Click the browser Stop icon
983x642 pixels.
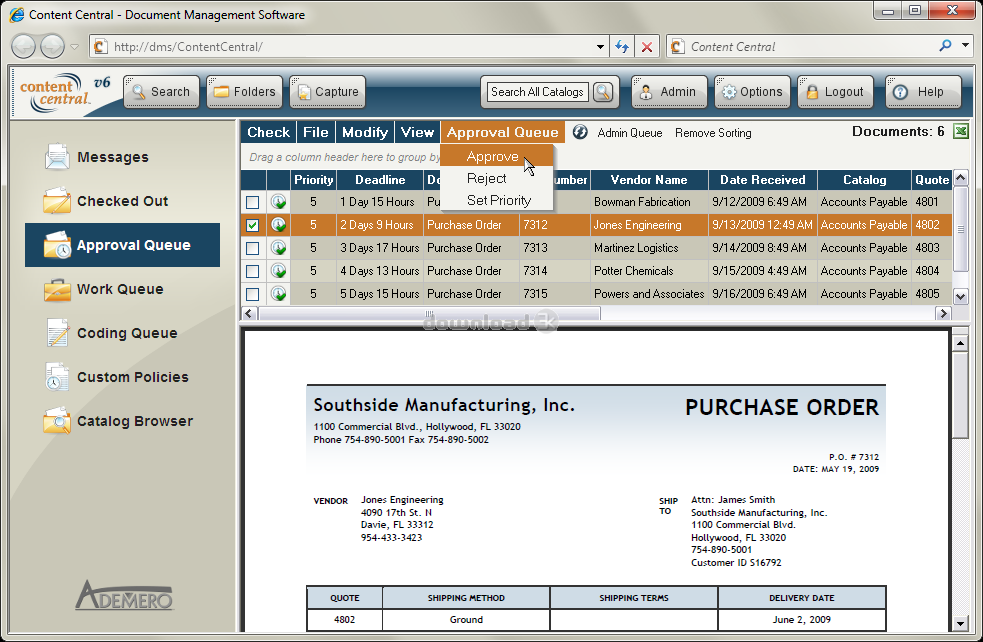[647, 46]
